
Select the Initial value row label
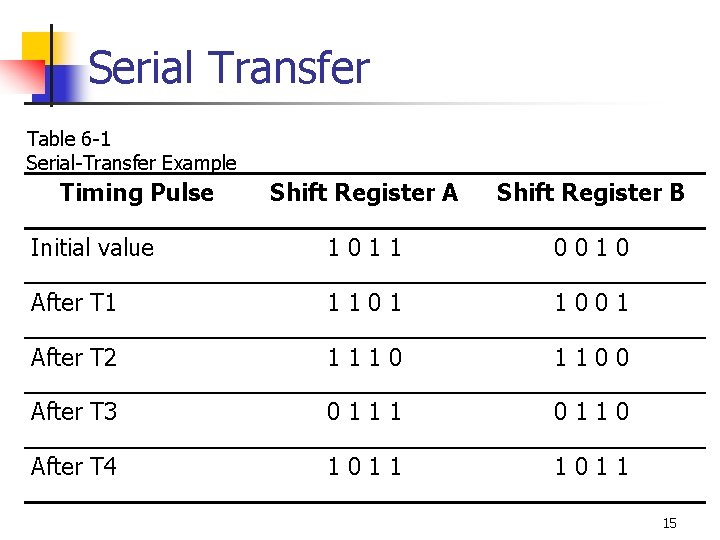(x=92, y=248)
